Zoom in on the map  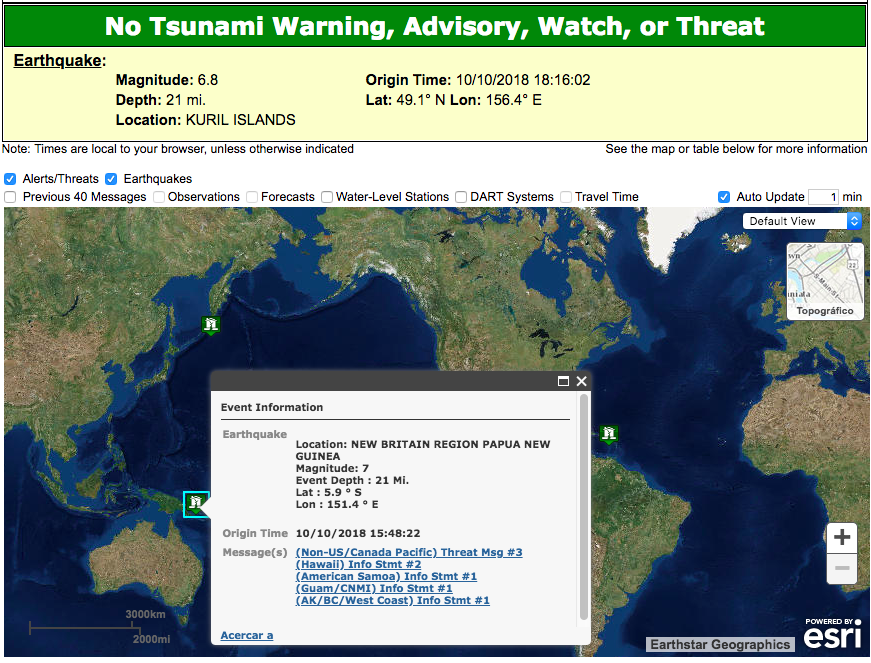(x=842, y=538)
